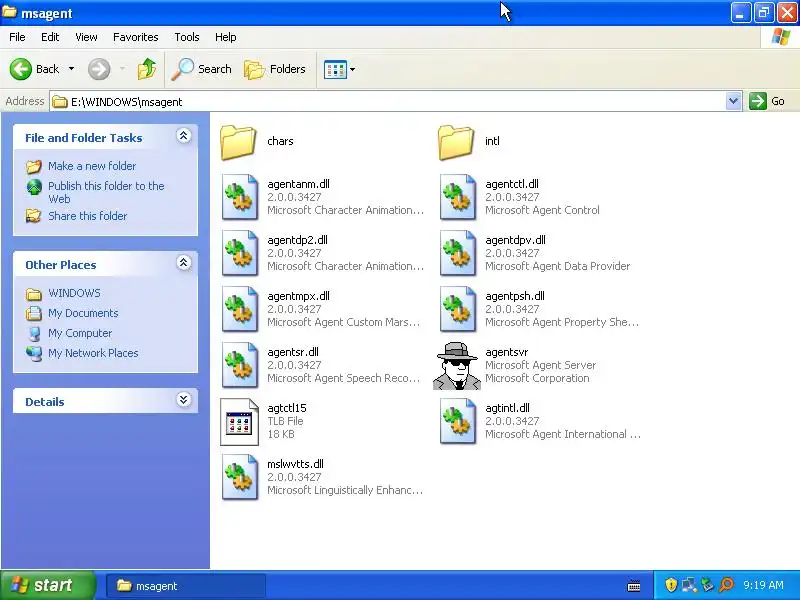Click the safely remove hardware tray icon
This screenshot has width=800, height=600.
coord(707,585)
